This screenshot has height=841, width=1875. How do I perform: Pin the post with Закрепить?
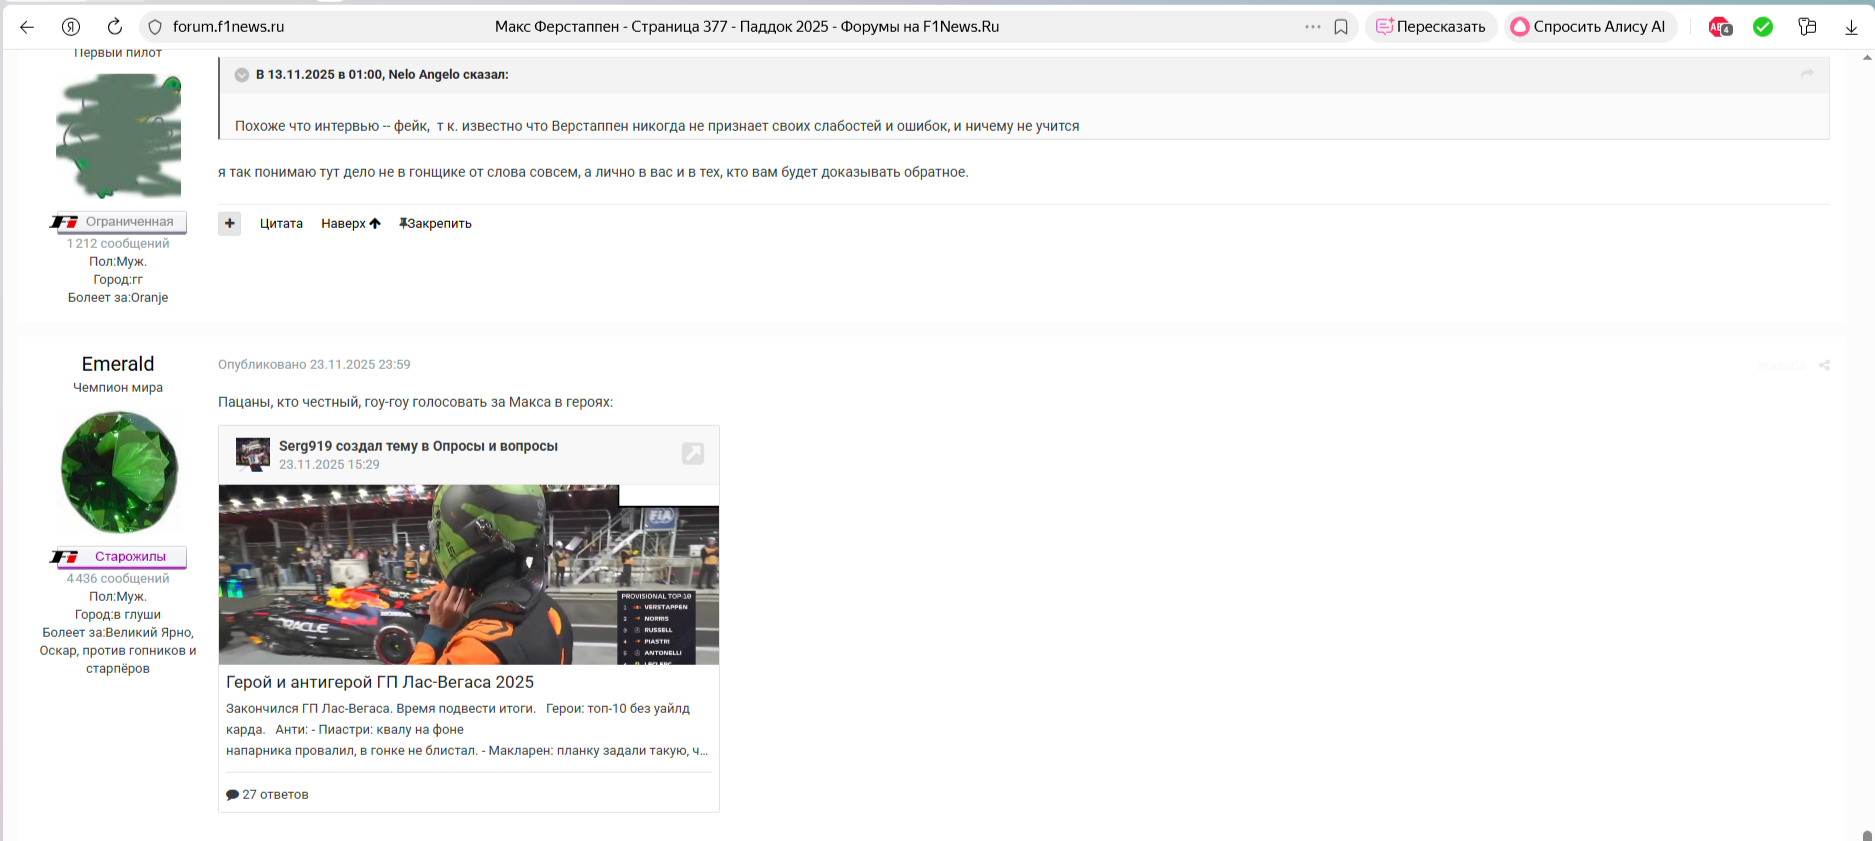pyautogui.click(x=436, y=223)
